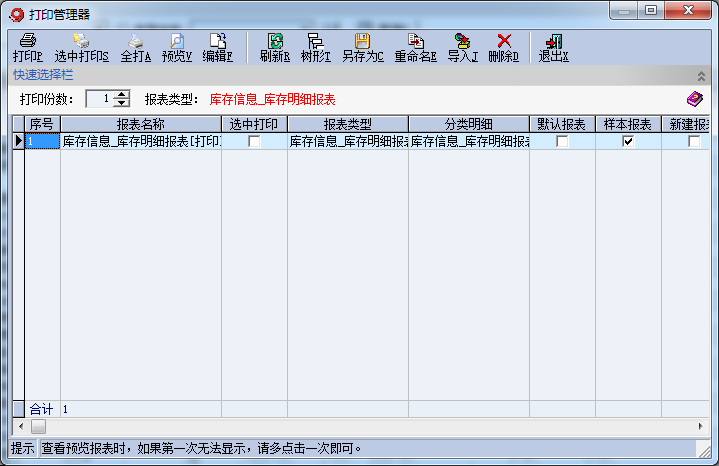
Task: Uncheck the 样本报表 checkbox in row 1
Action: [x=628, y=142]
